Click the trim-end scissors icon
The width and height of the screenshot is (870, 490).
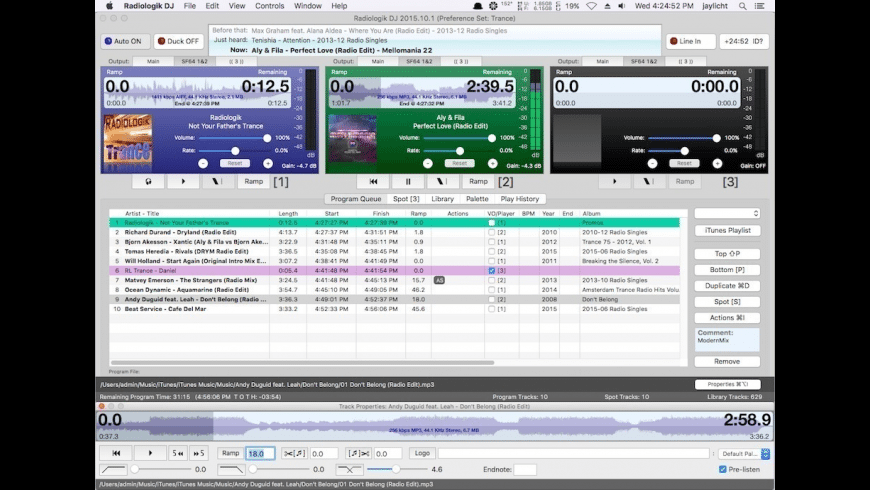pos(358,453)
